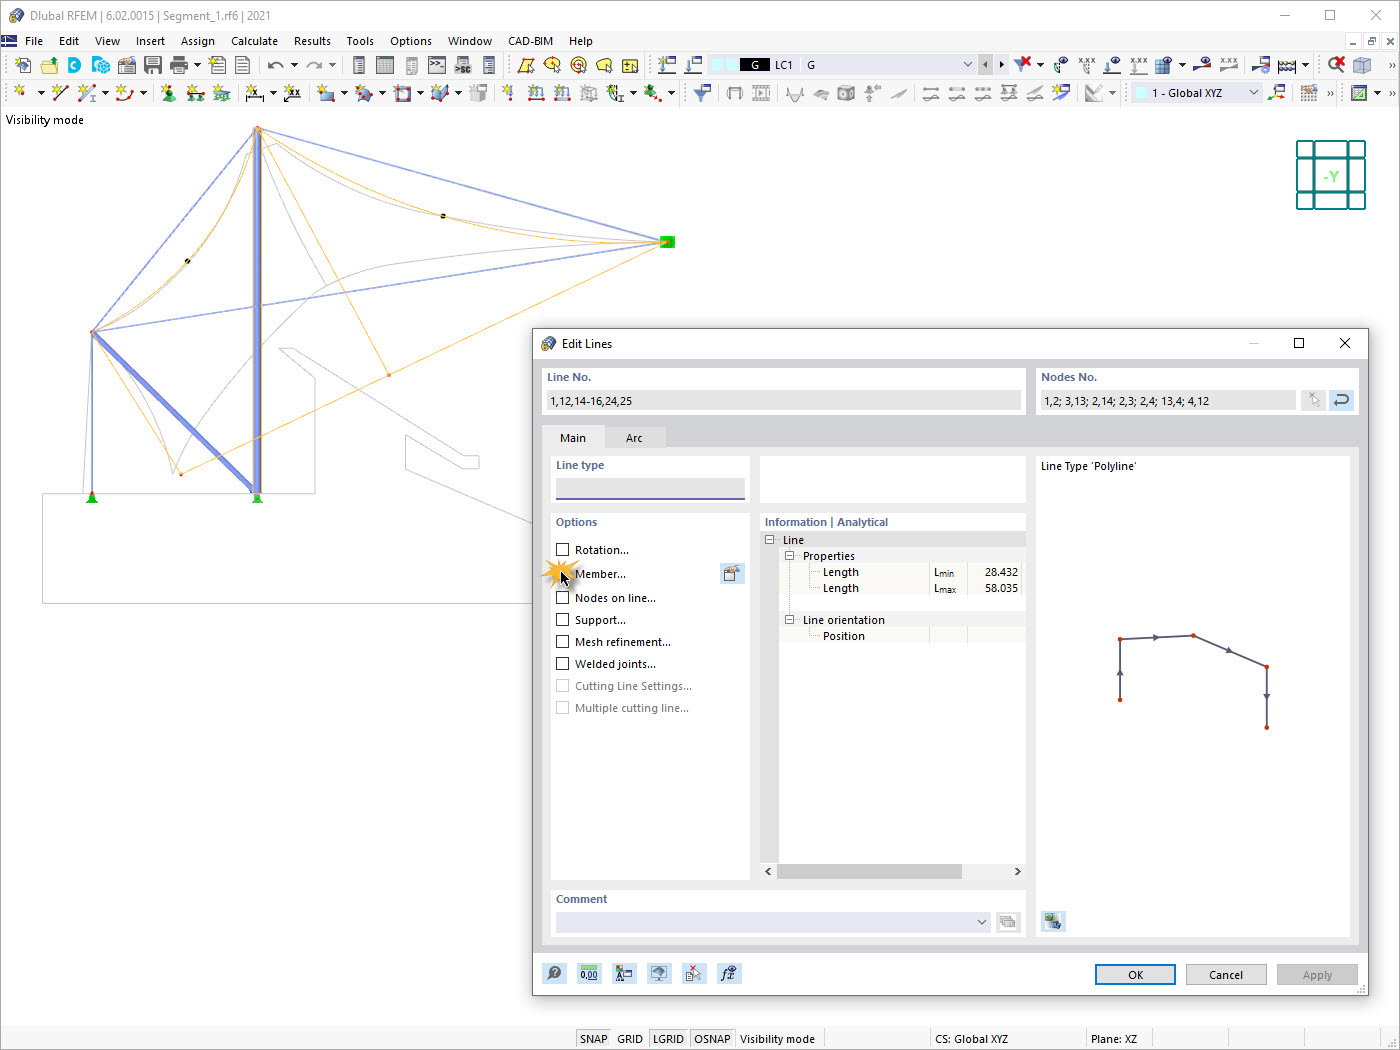Cancel the Edit Lines dialog
The height and width of the screenshot is (1050, 1400).
point(1225,973)
